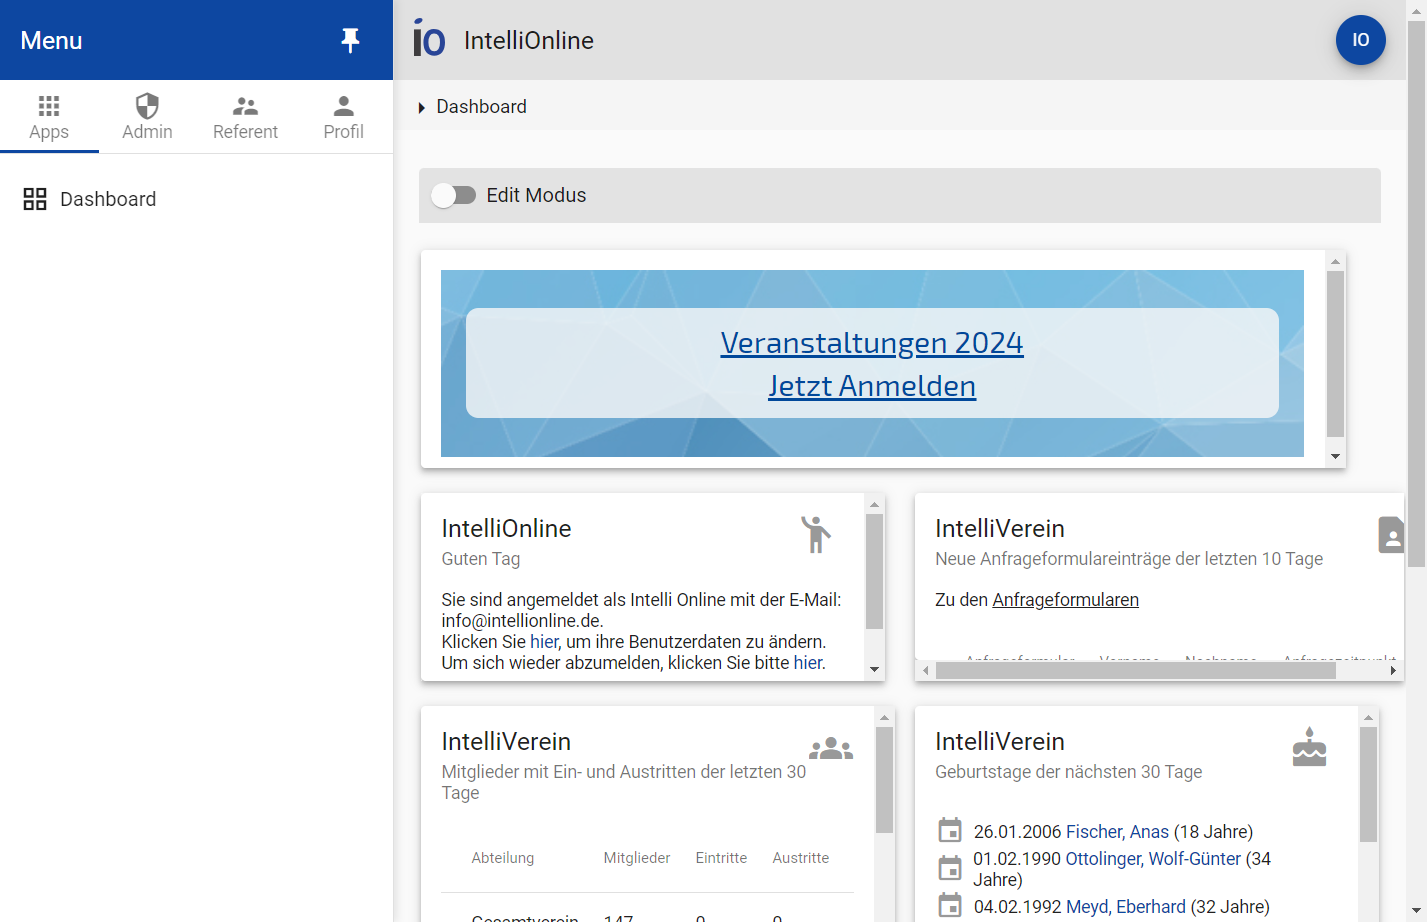The width and height of the screenshot is (1427, 922).
Task: Open member Meyd, Eberhard
Action: [1126, 907]
